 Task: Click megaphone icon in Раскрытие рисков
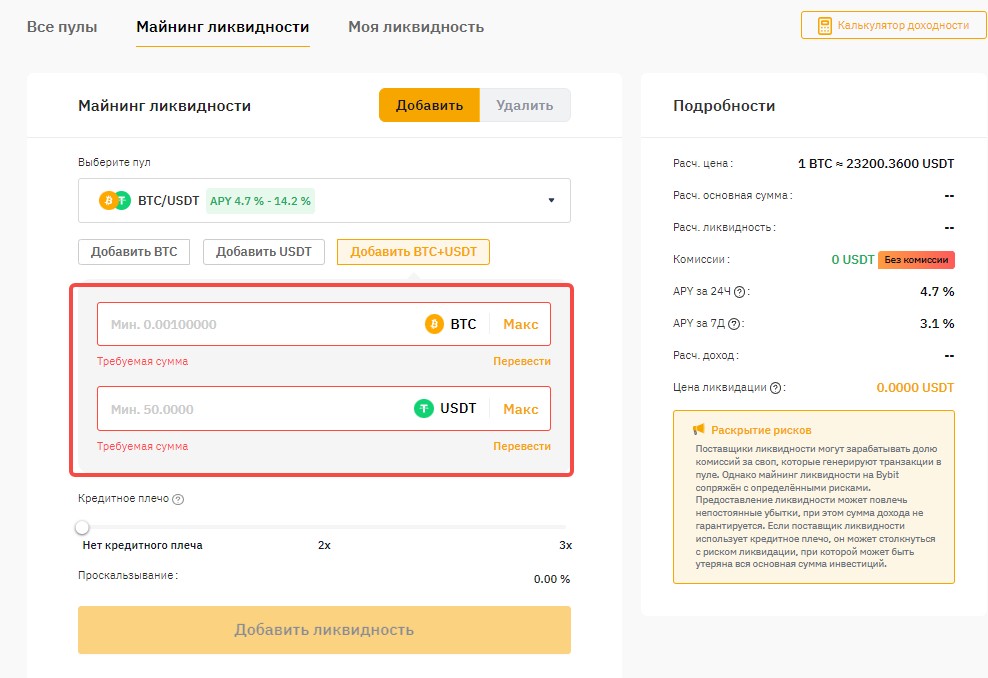(699, 430)
